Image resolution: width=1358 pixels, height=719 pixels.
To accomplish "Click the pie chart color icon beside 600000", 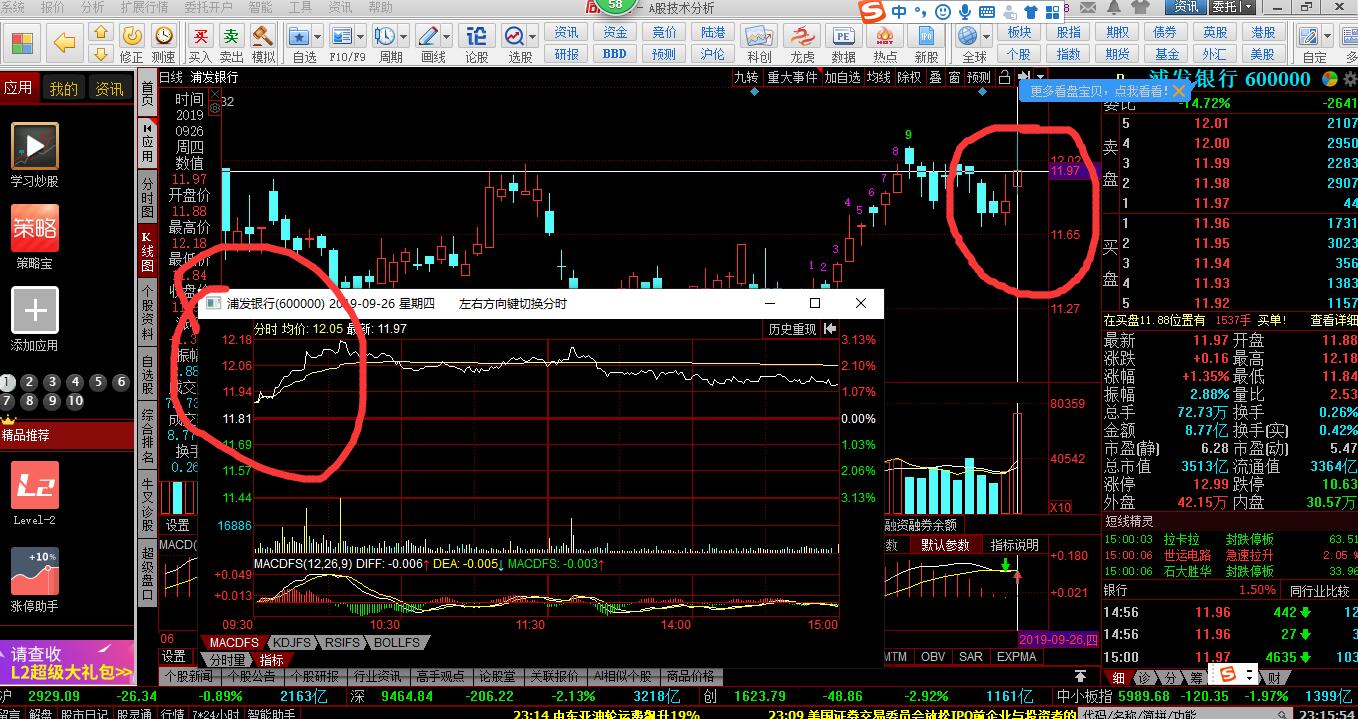I will click(1329, 79).
